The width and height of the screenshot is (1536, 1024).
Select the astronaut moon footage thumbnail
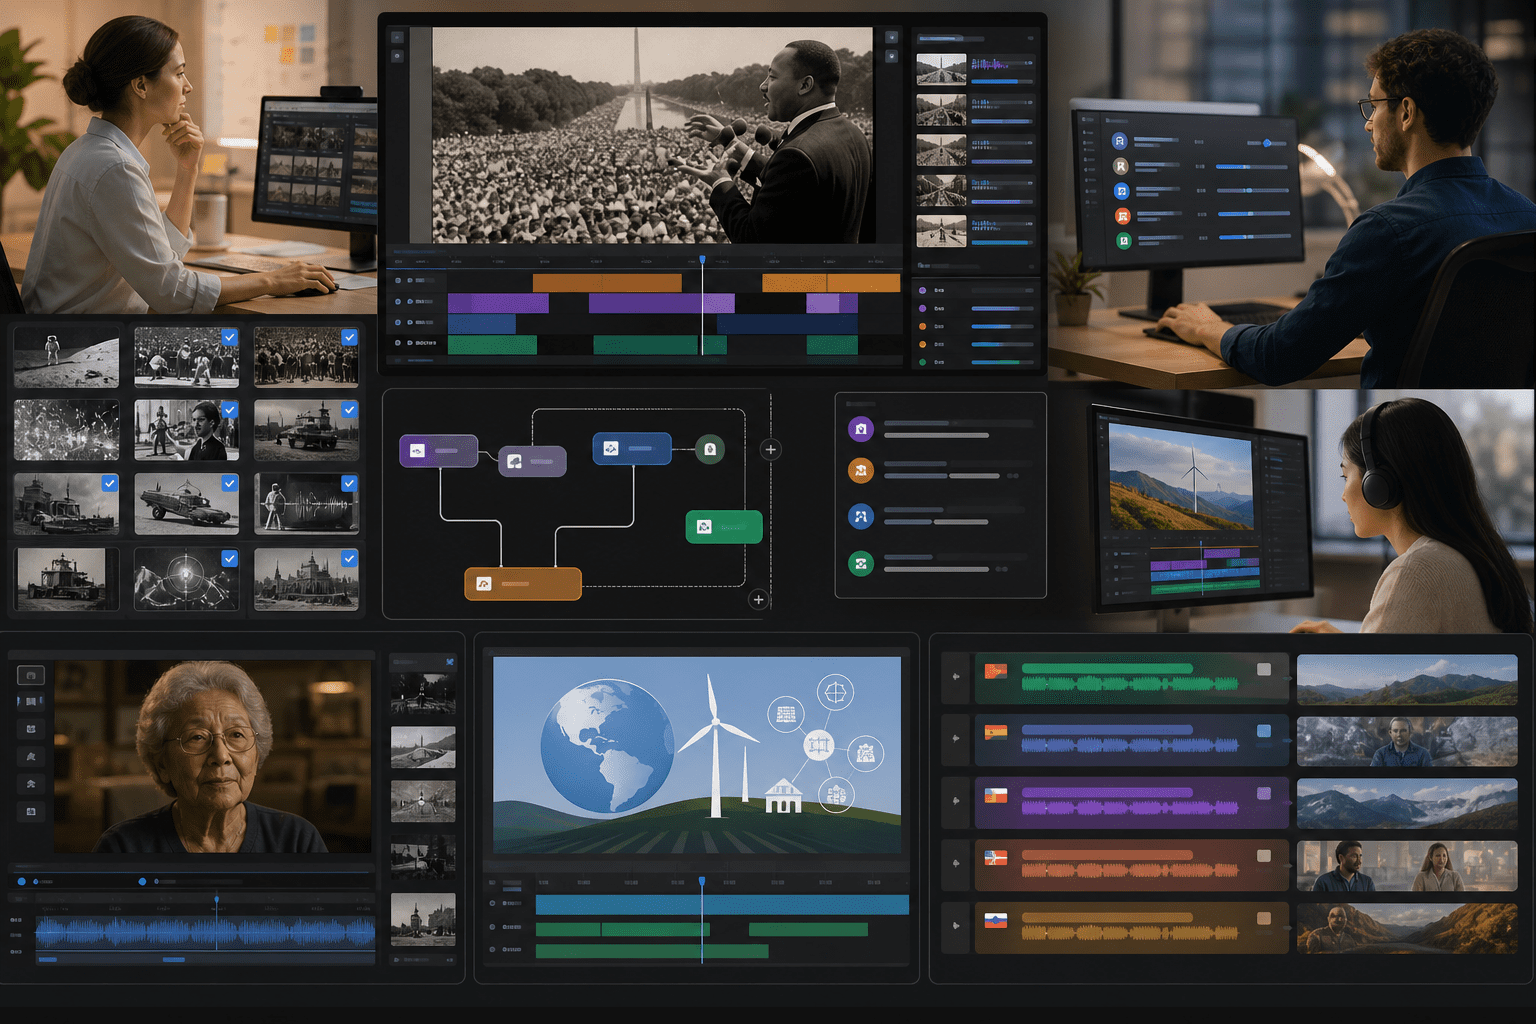66,357
